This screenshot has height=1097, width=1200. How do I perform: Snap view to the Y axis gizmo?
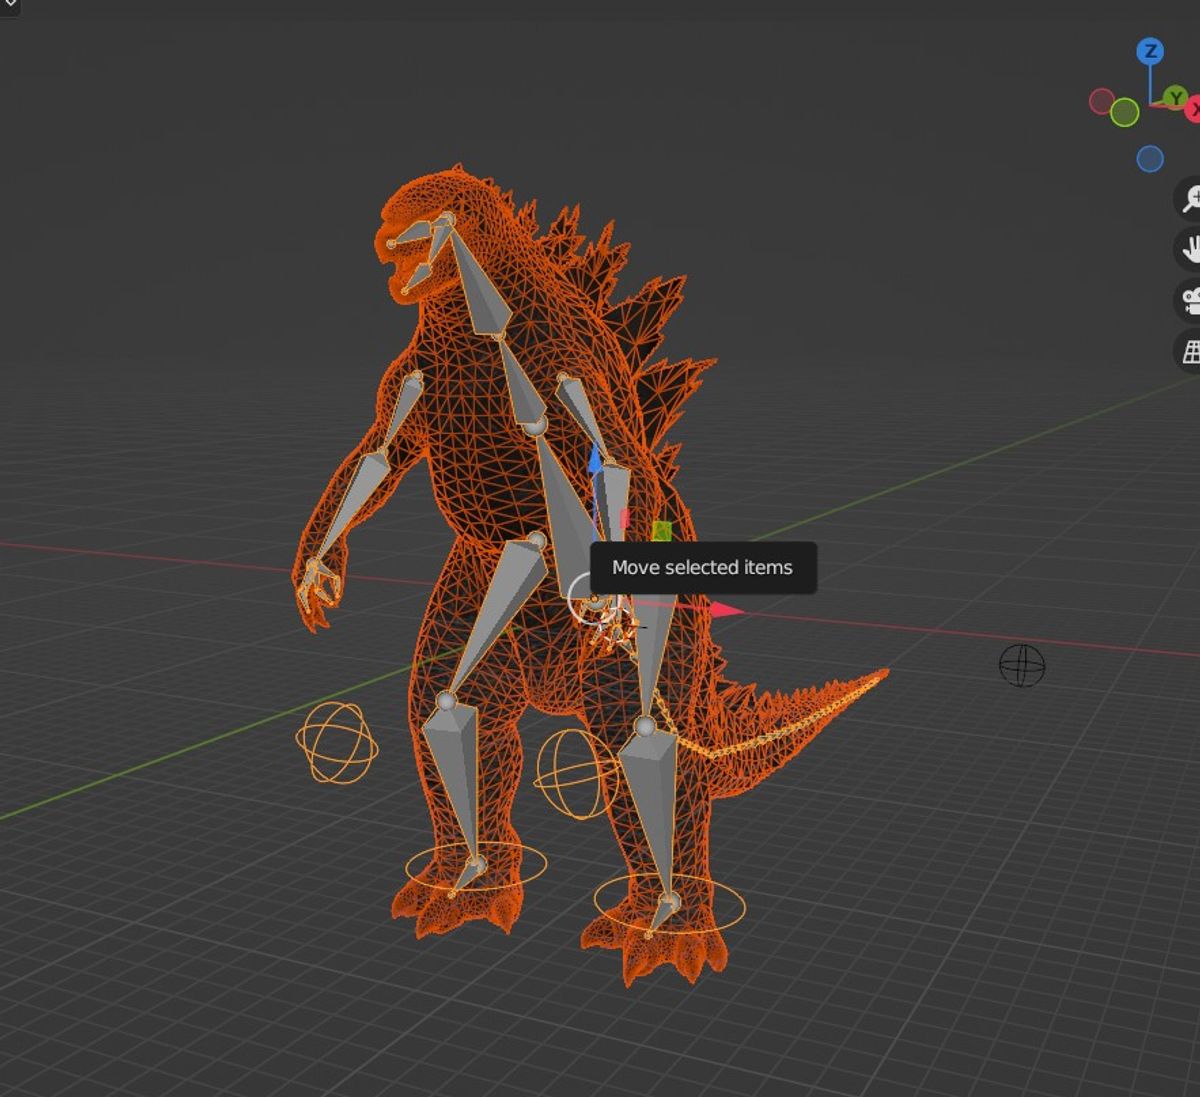tap(1177, 97)
